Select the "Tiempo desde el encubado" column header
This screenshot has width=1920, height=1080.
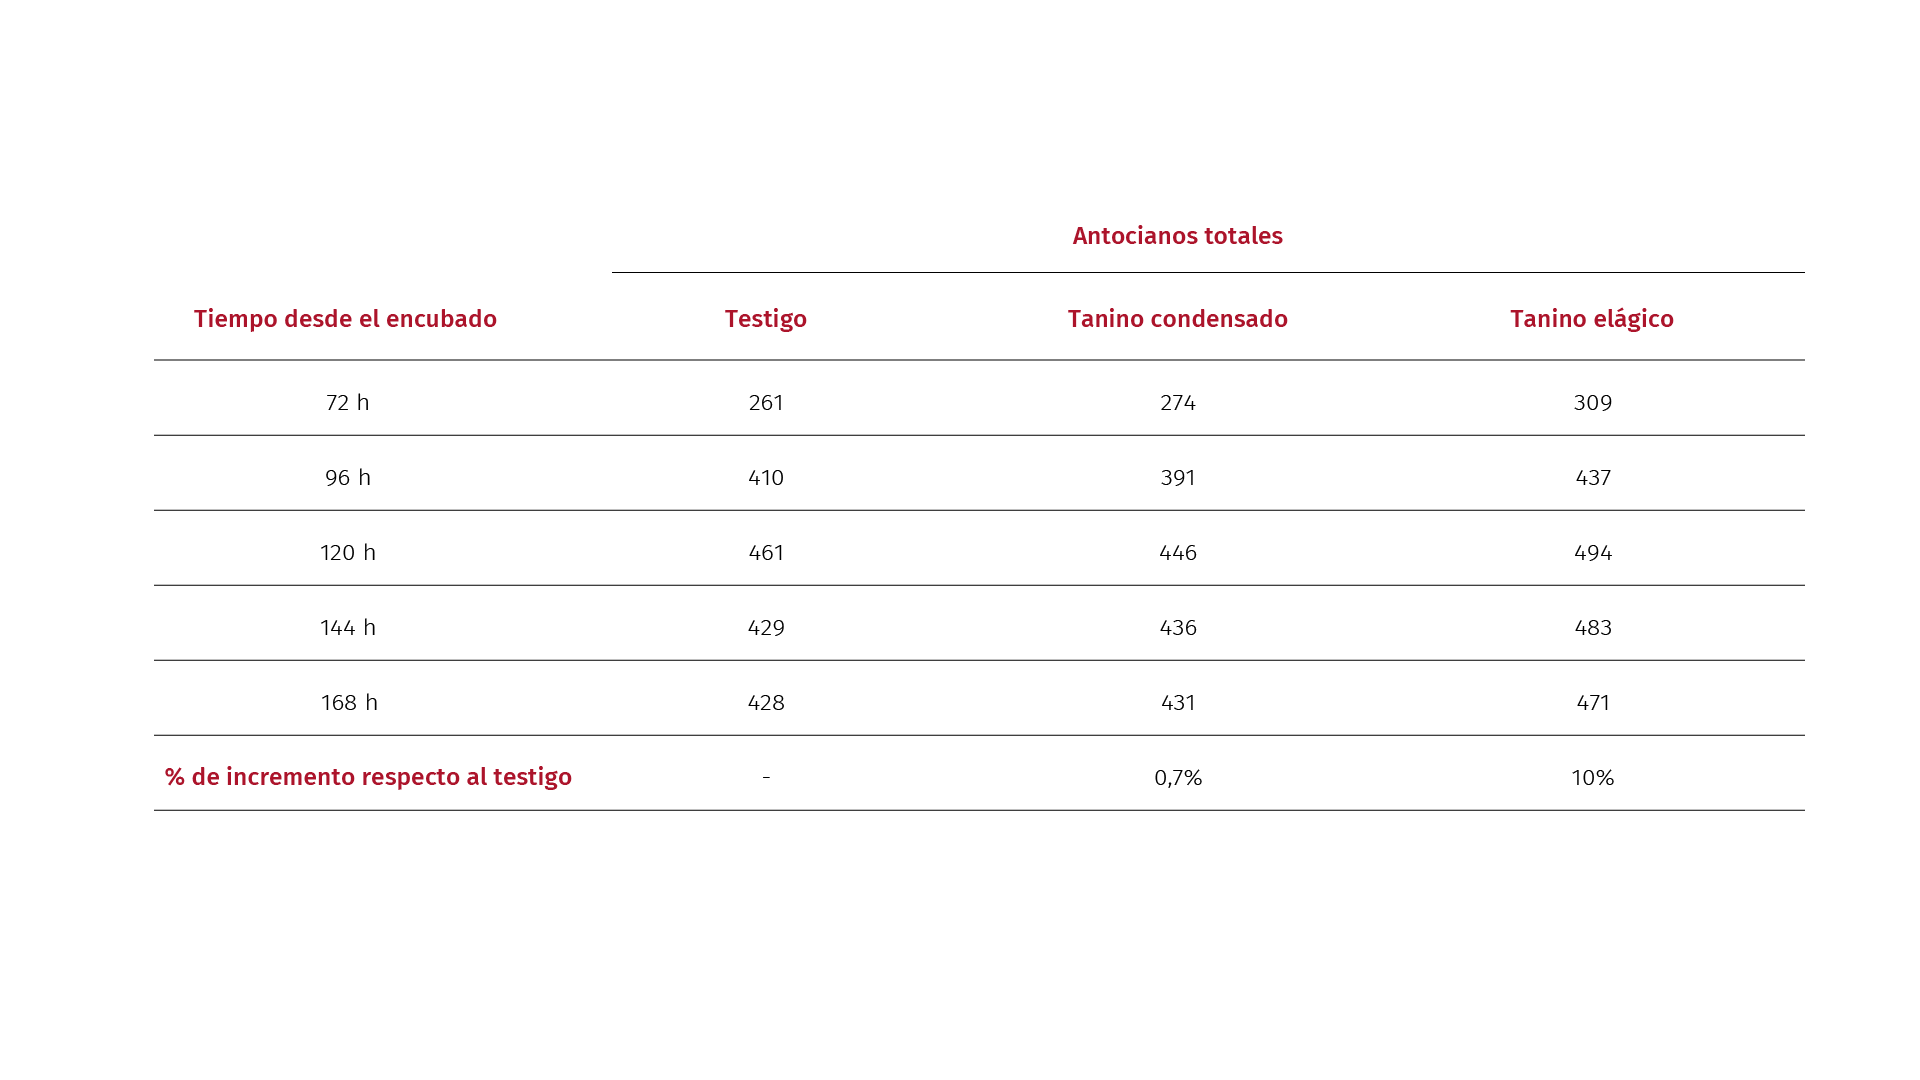(345, 319)
